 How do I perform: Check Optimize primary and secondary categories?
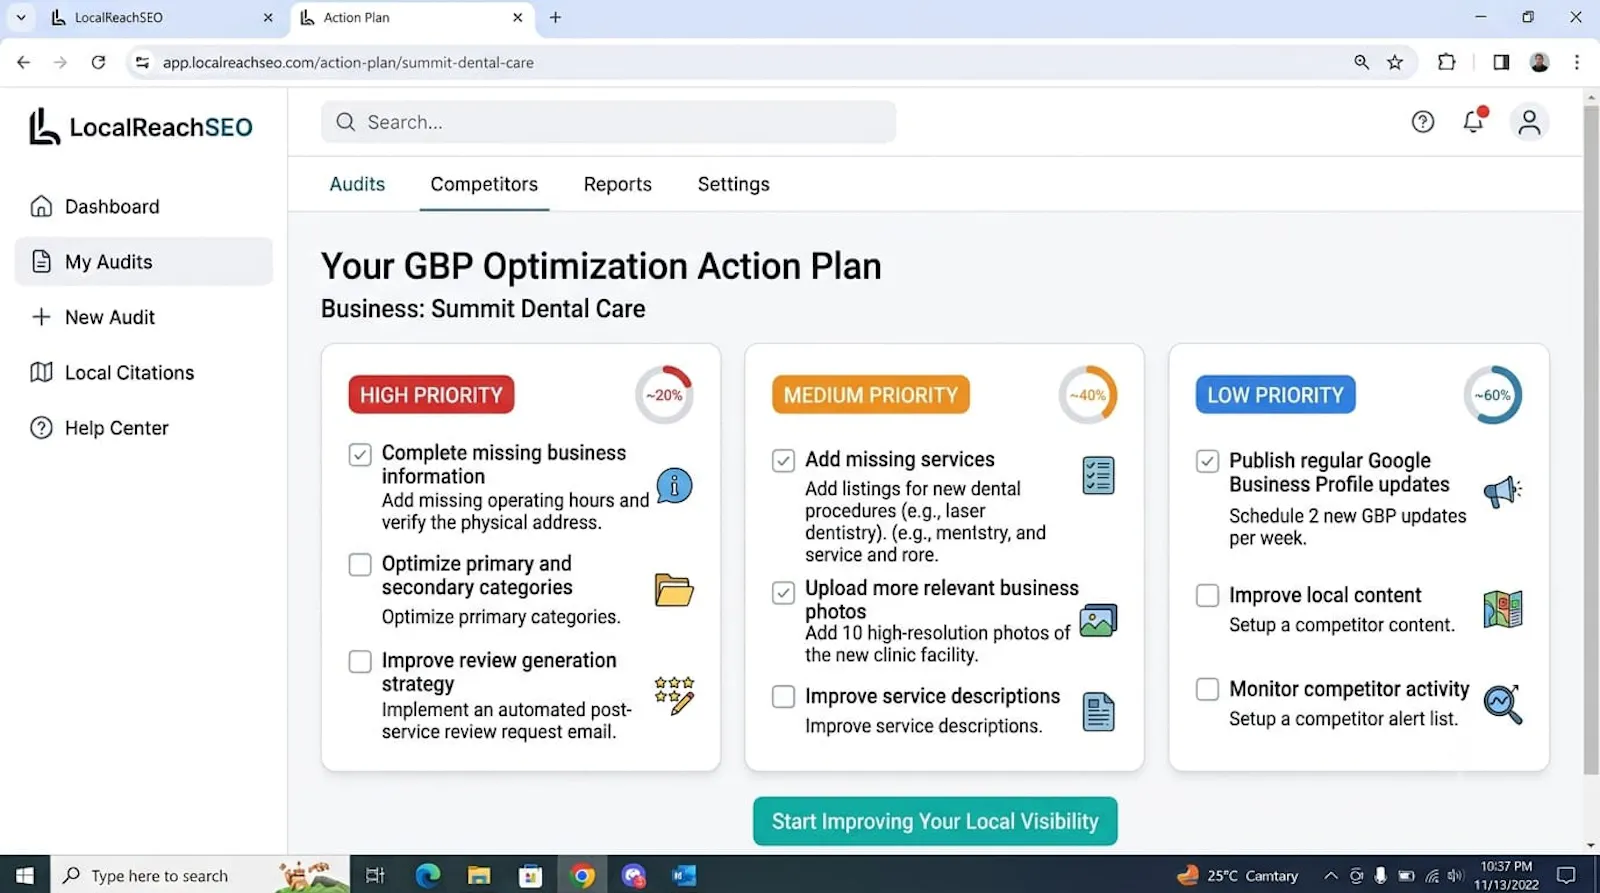click(360, 565)
